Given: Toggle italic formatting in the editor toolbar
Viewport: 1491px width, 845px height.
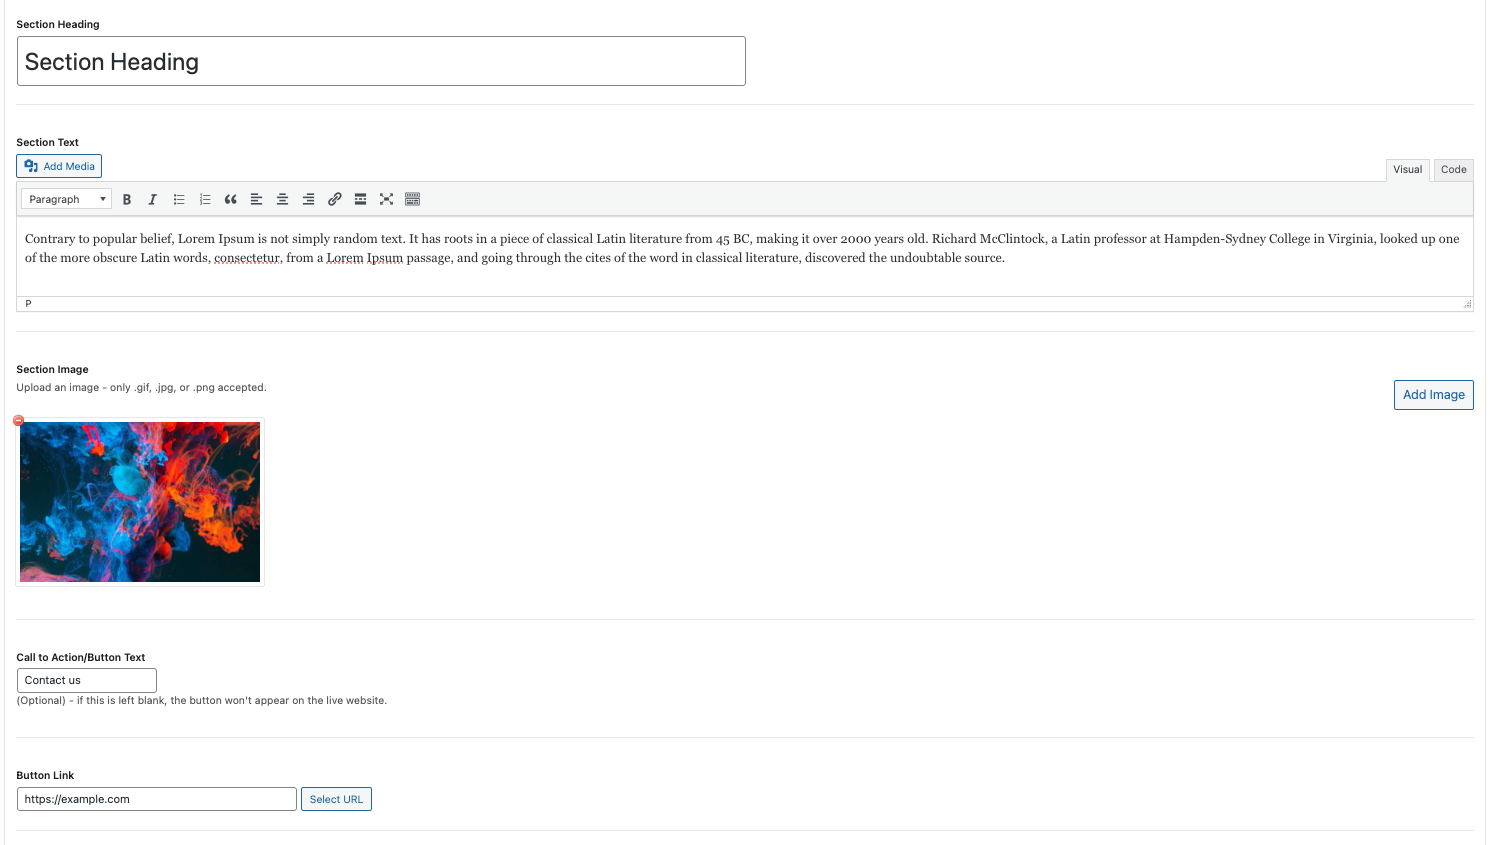Looking at the screenshot, I should click(x=153, y=199).
